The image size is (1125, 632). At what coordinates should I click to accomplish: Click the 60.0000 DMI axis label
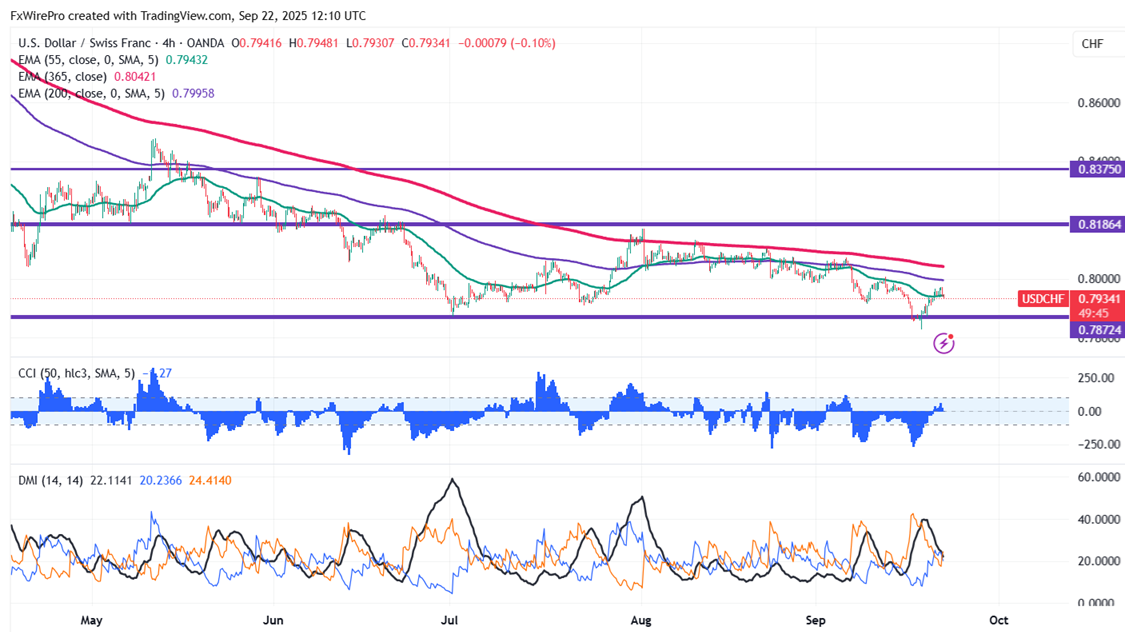(x=1098, y=477)
